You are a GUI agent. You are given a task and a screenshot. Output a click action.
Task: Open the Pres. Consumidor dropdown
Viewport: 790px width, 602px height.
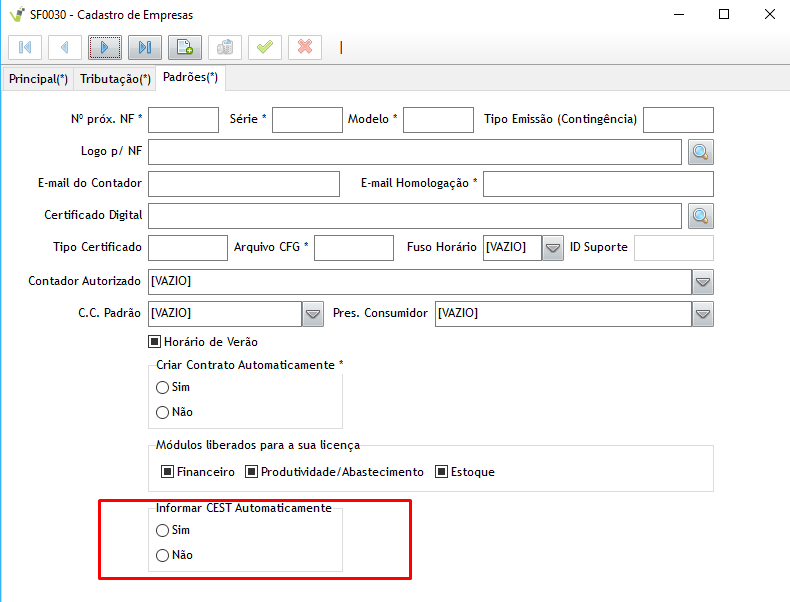point(703,314)
